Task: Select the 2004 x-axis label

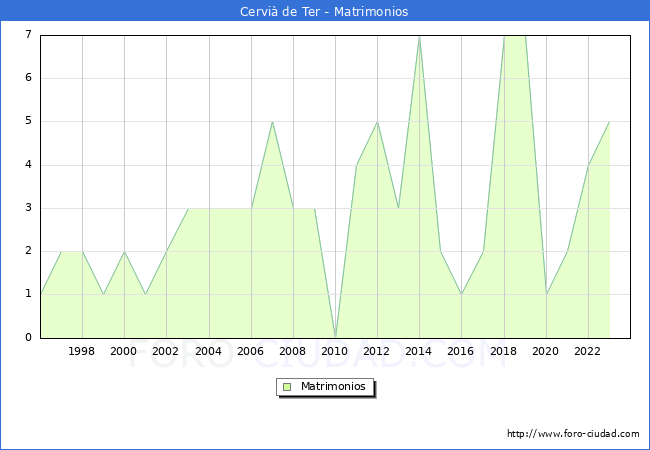Action: (208, 352)
